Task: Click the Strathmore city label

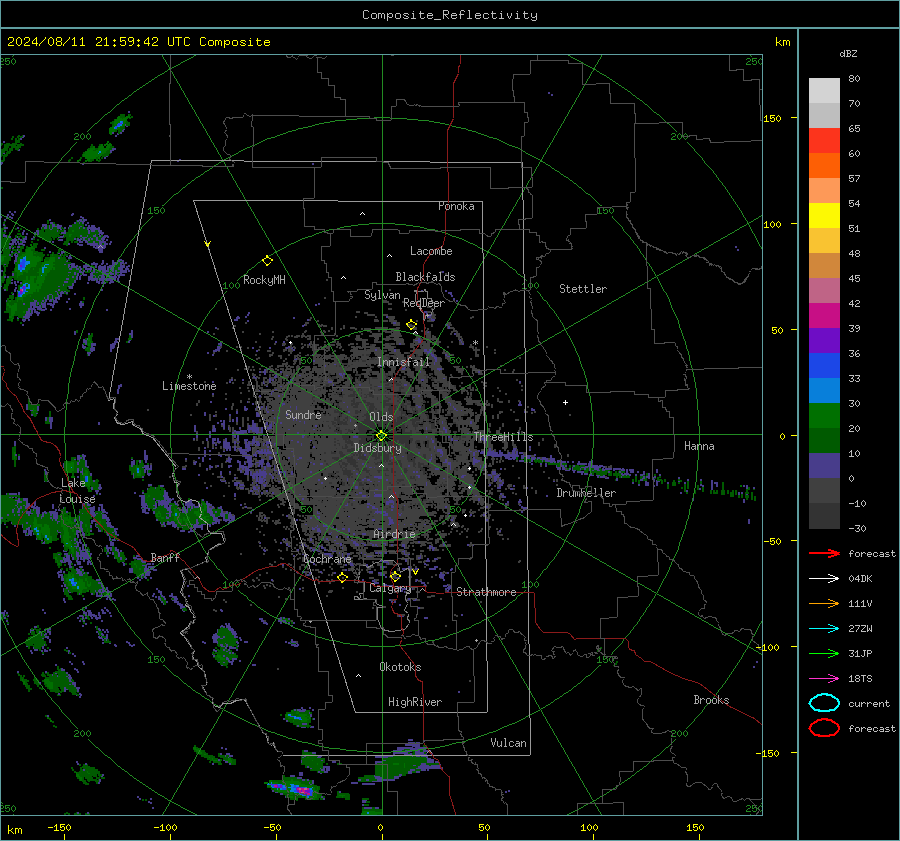Action: 486,592
